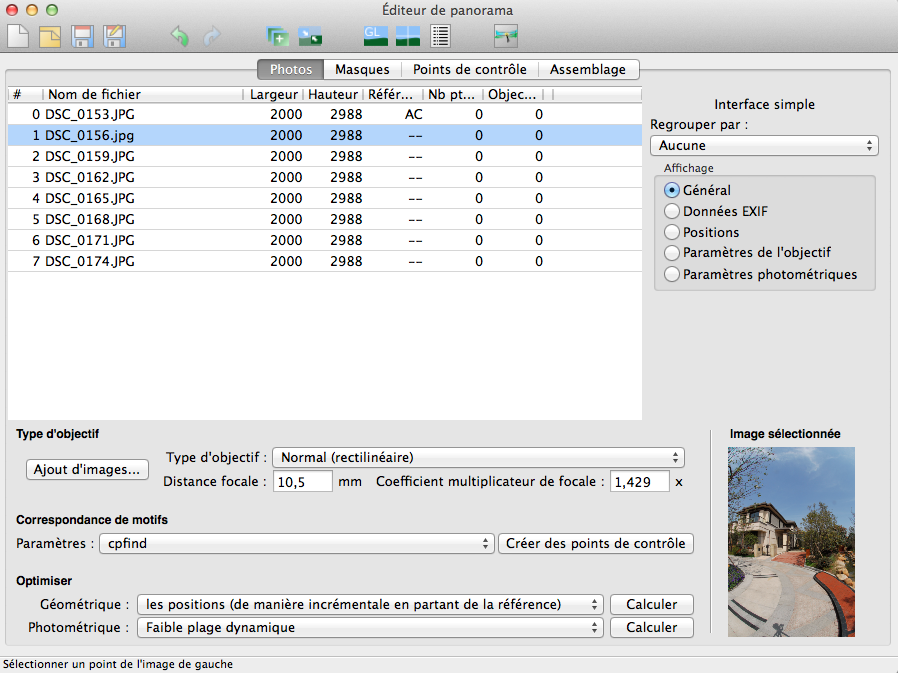Open the GL fast preview window
Viewport: 898px width, 673px height.
pyautogui.click(x=375, y=37)
